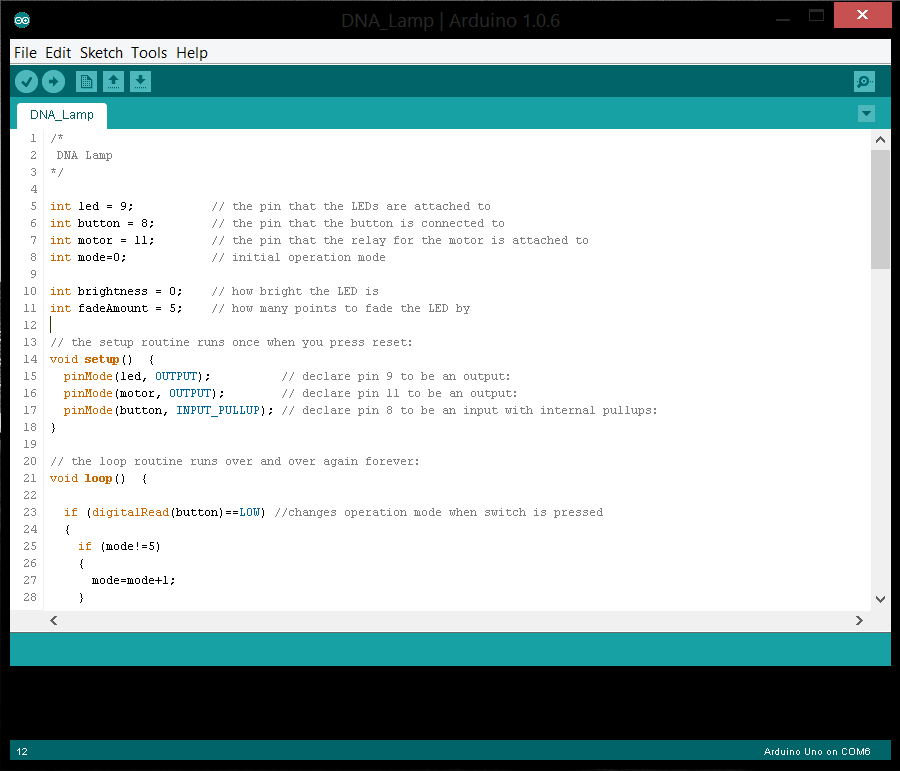Open the Tools menu
Screen dimensions: 900x771
pyautogui.click(x=148, y=53)
